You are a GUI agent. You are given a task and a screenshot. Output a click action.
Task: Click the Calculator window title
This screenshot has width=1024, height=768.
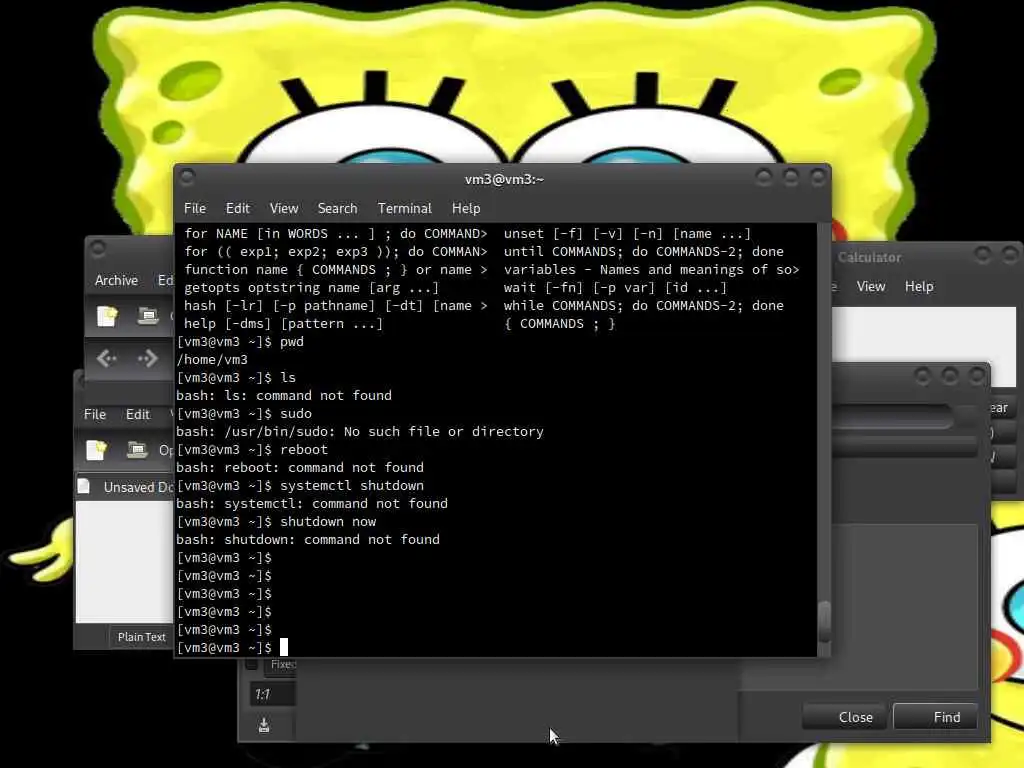pos(869,257)
